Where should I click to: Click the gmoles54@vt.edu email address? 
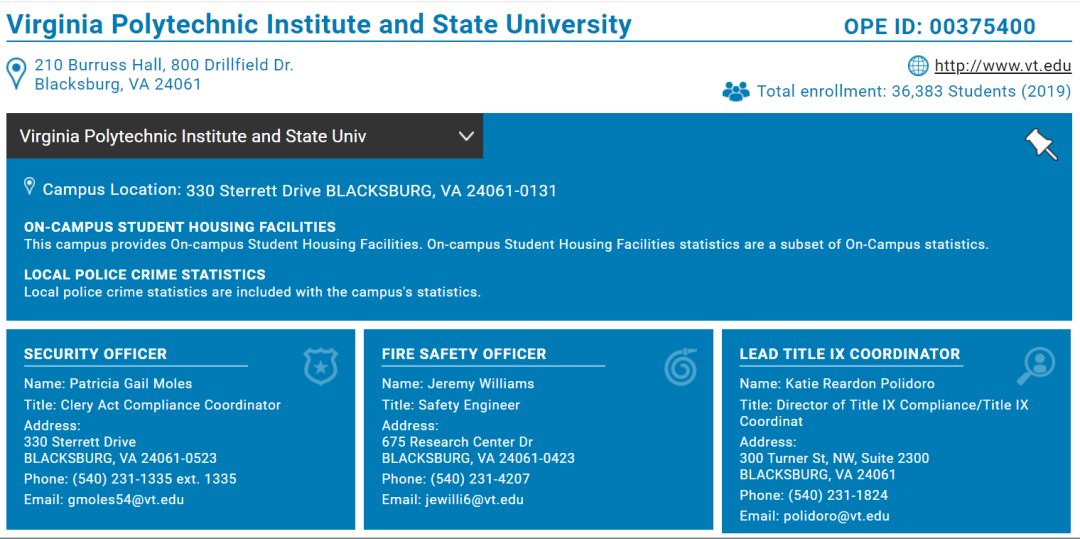click(125, 500)
